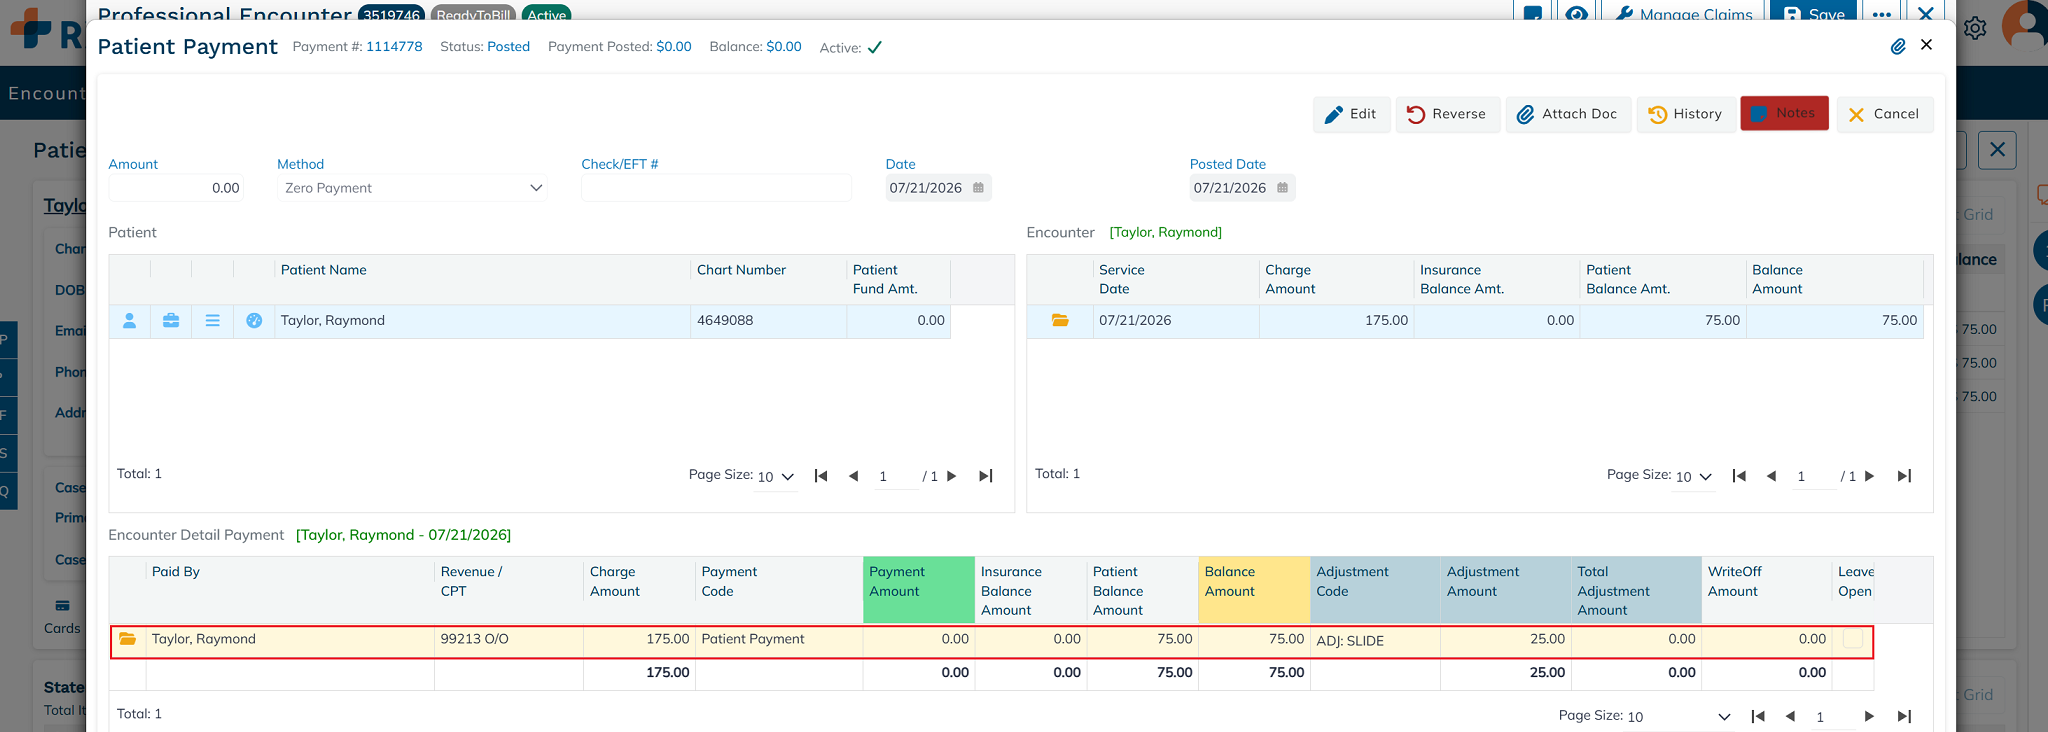The height and width of the screenshot is (732, 2048).
Task: Click the Attach Doc button
Action: click(1568, 114)
